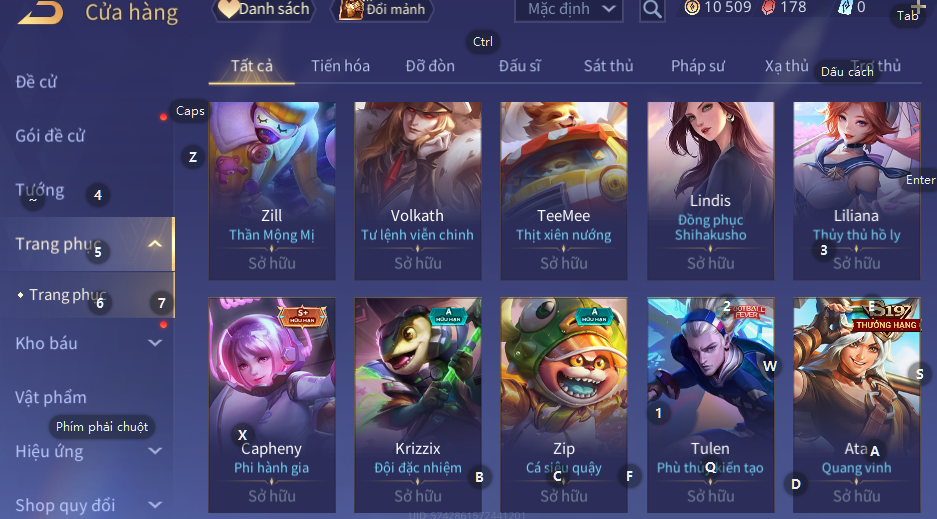
Task: Switch to the Pháp sư tab
Action: tap(697, 66)
